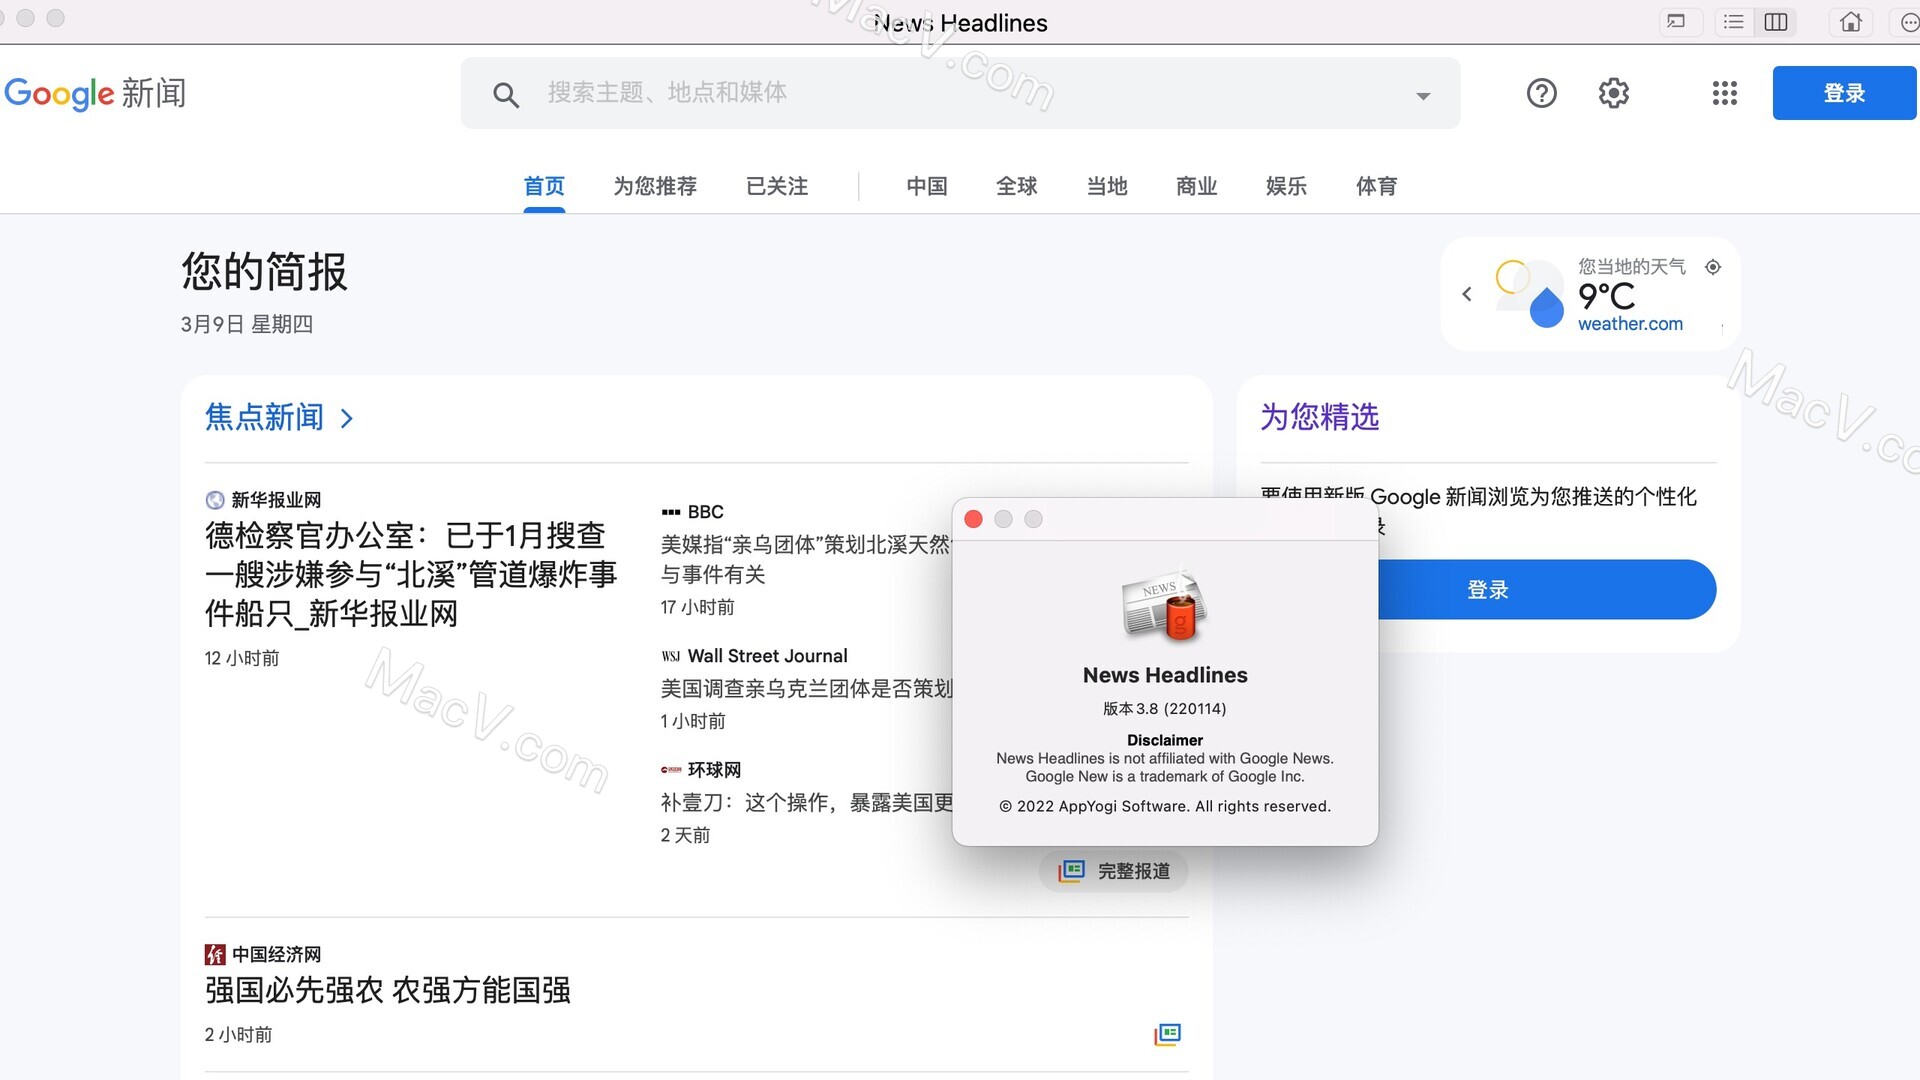The width and height of the screenshot is (1920, 1080).
Task: Open the 体育 tab
Action: 1377,186
